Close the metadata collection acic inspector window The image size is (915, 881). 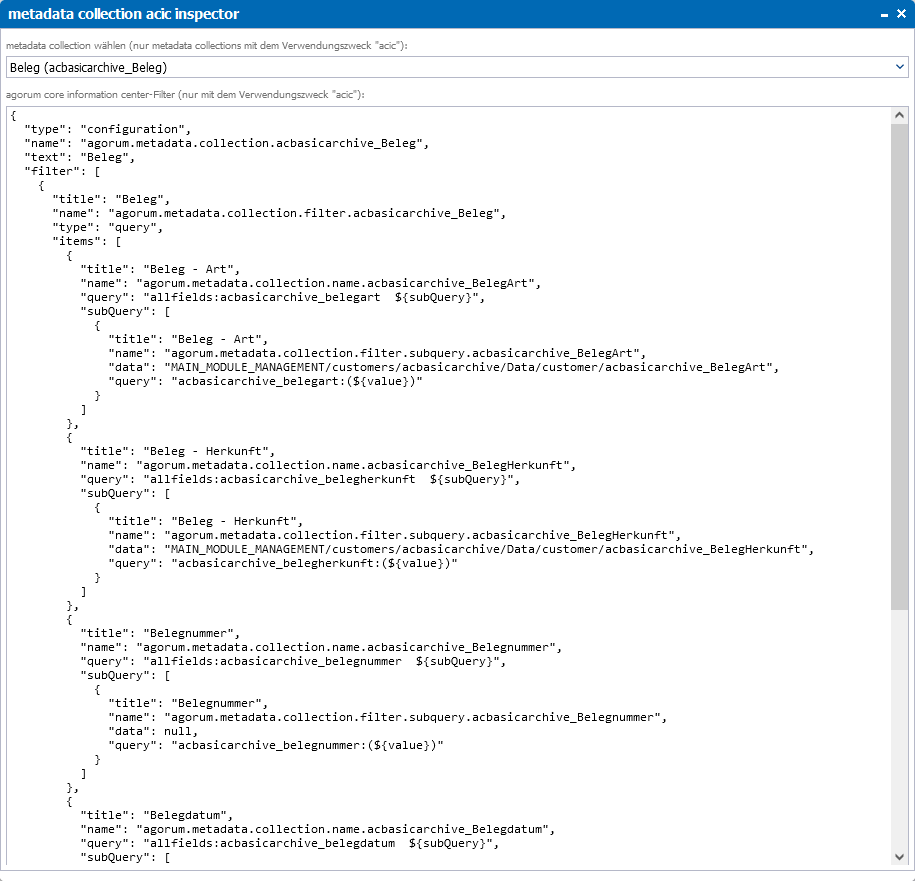pyautogui.click(x=901, y=14)
